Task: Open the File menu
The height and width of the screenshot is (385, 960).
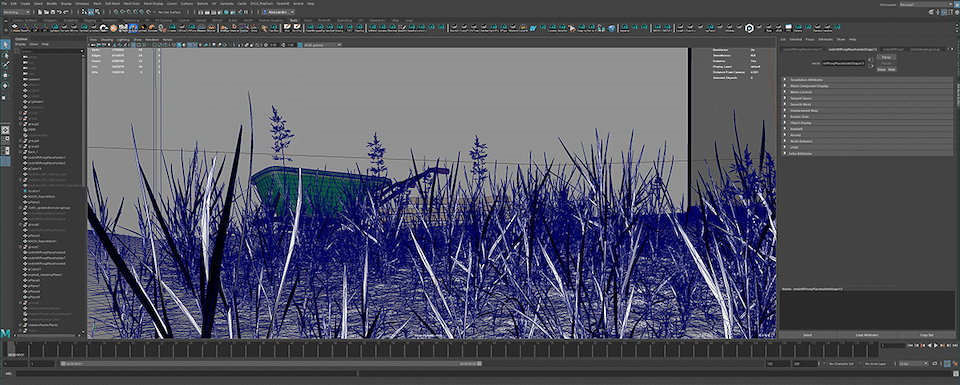Action: [4, 3]
